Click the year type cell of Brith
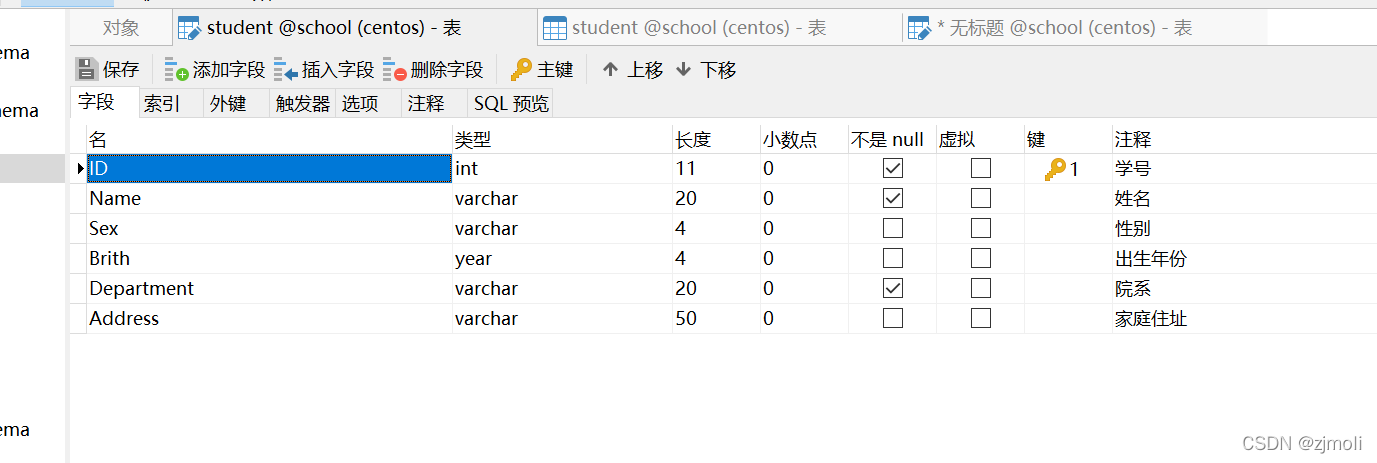Image resolution: width=1377 pixels, height=463 pixels. 562,259
